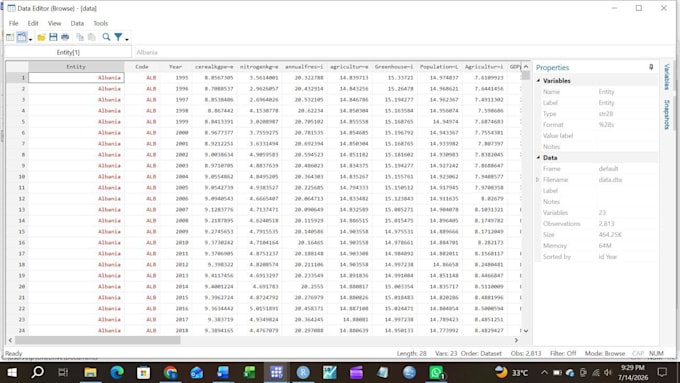680x383 pixels.
Task: Click the Type property value str28
Action: [606, 114]
